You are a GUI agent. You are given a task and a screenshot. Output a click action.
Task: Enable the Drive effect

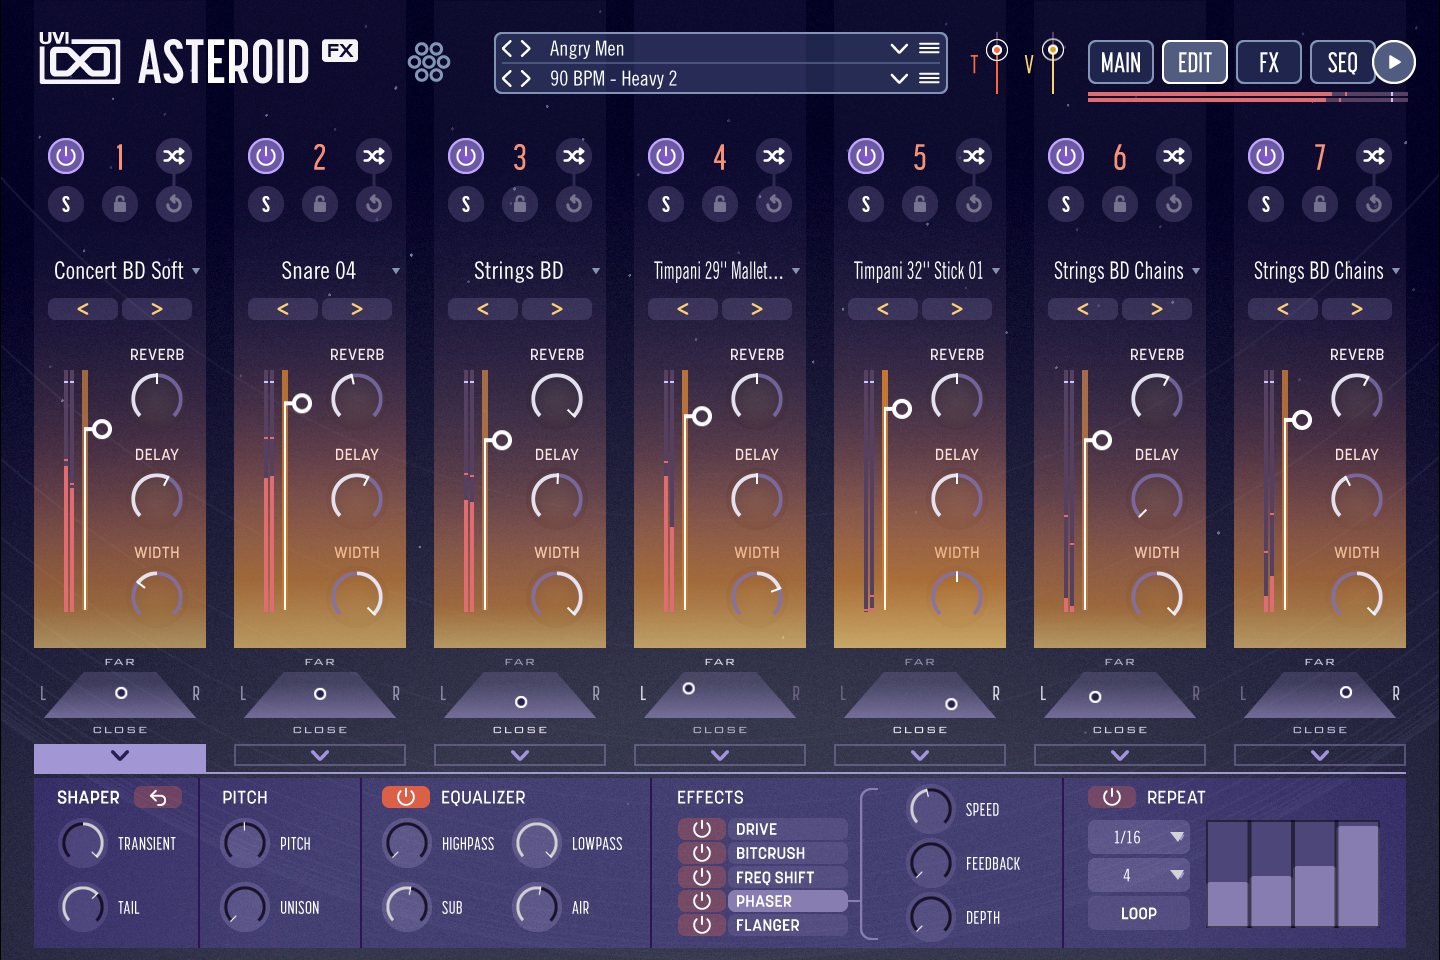click(x=702, y=829)
